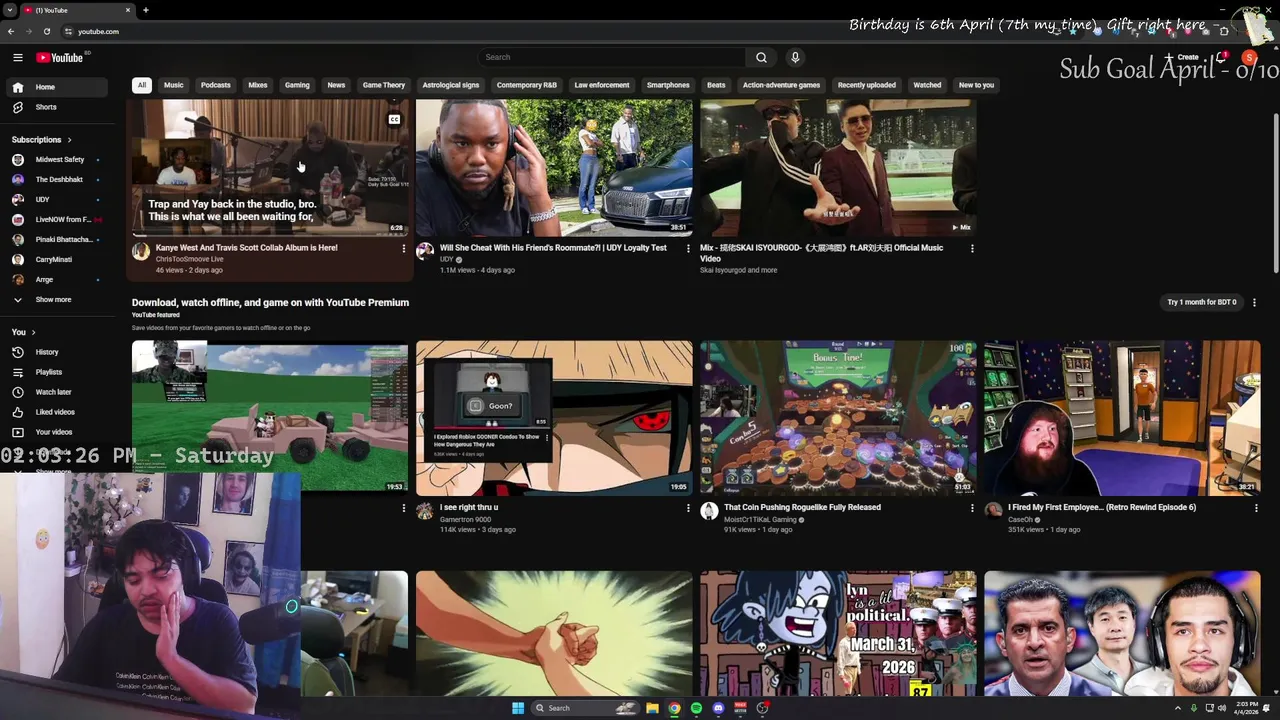Select the Music filter chip

[174, 85]
